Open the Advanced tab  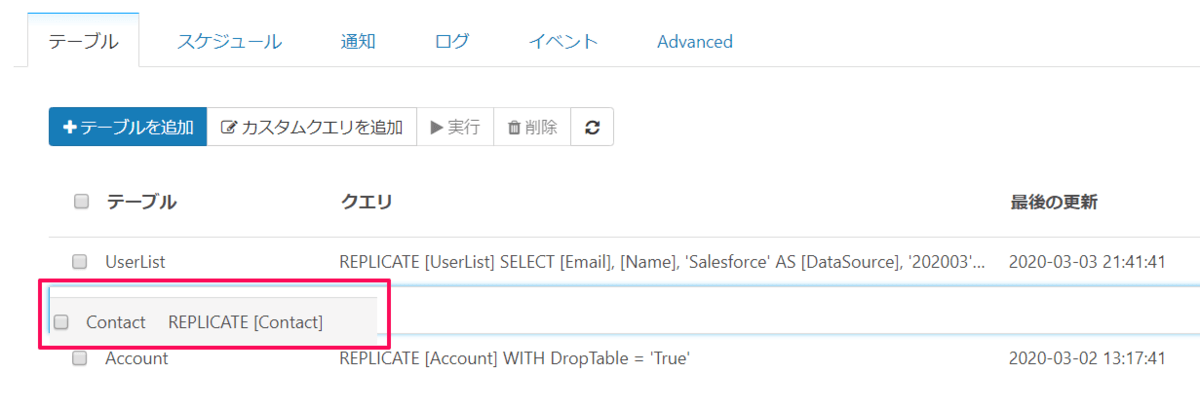(695, 41)
